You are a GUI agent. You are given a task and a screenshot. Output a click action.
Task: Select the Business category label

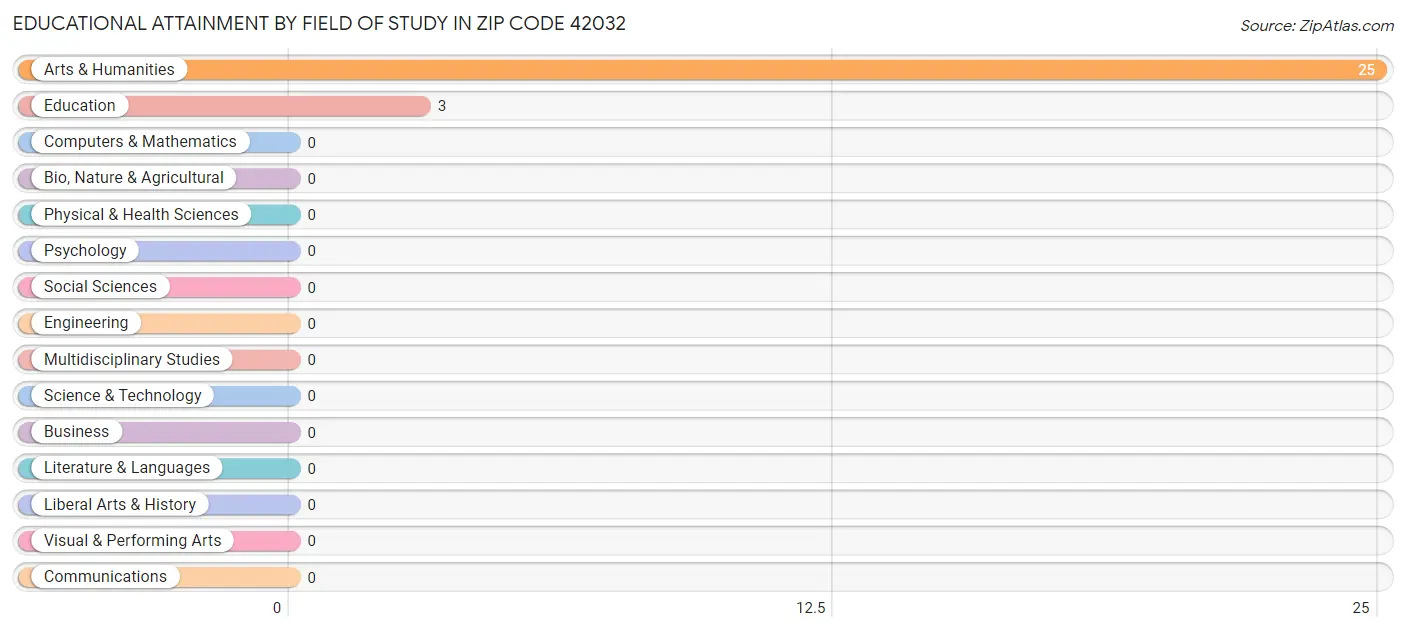coord(77,431)
